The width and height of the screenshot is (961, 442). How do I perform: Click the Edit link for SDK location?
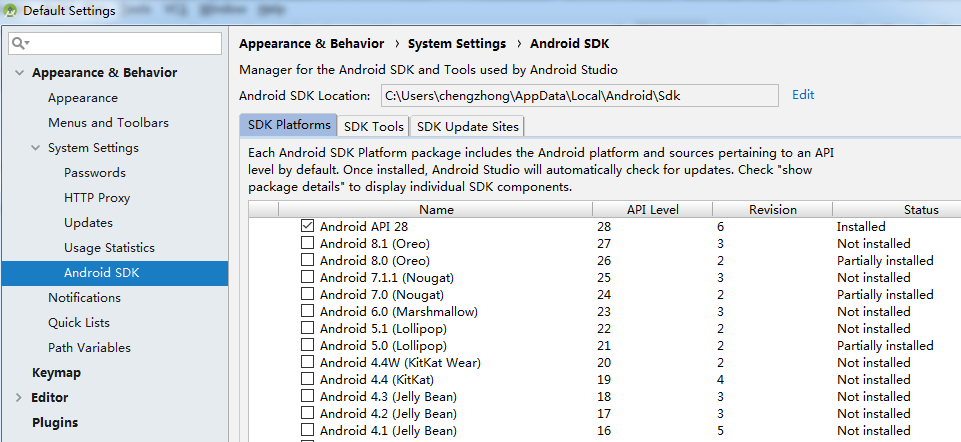(x=803, y=94)
